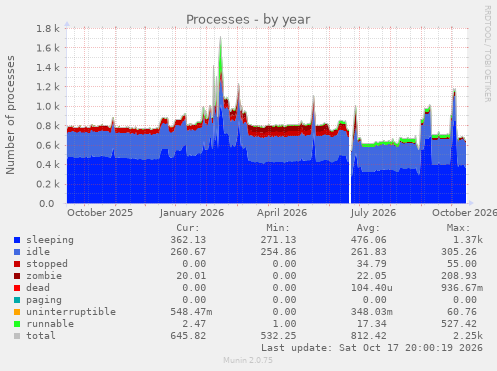
Task: Click uninterruptible current value 548.47m
Action: pos(191,312)
